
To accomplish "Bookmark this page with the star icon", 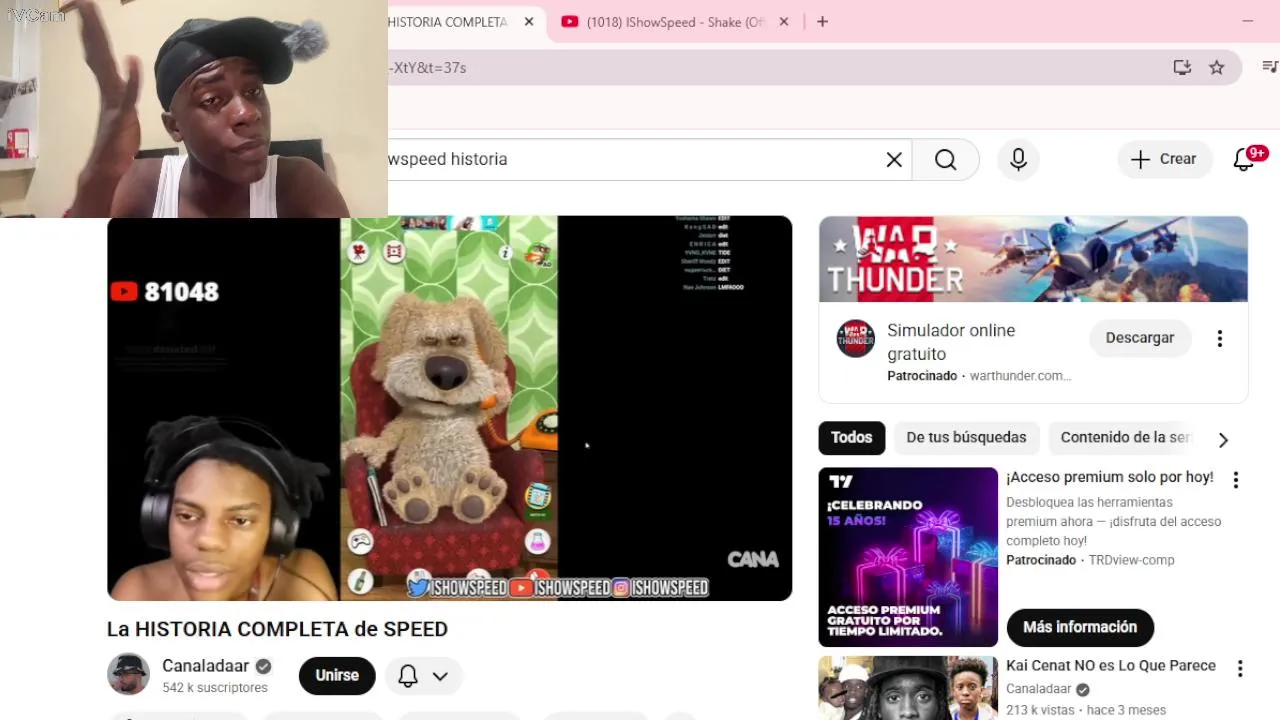I will click(x=1216, y=67).
